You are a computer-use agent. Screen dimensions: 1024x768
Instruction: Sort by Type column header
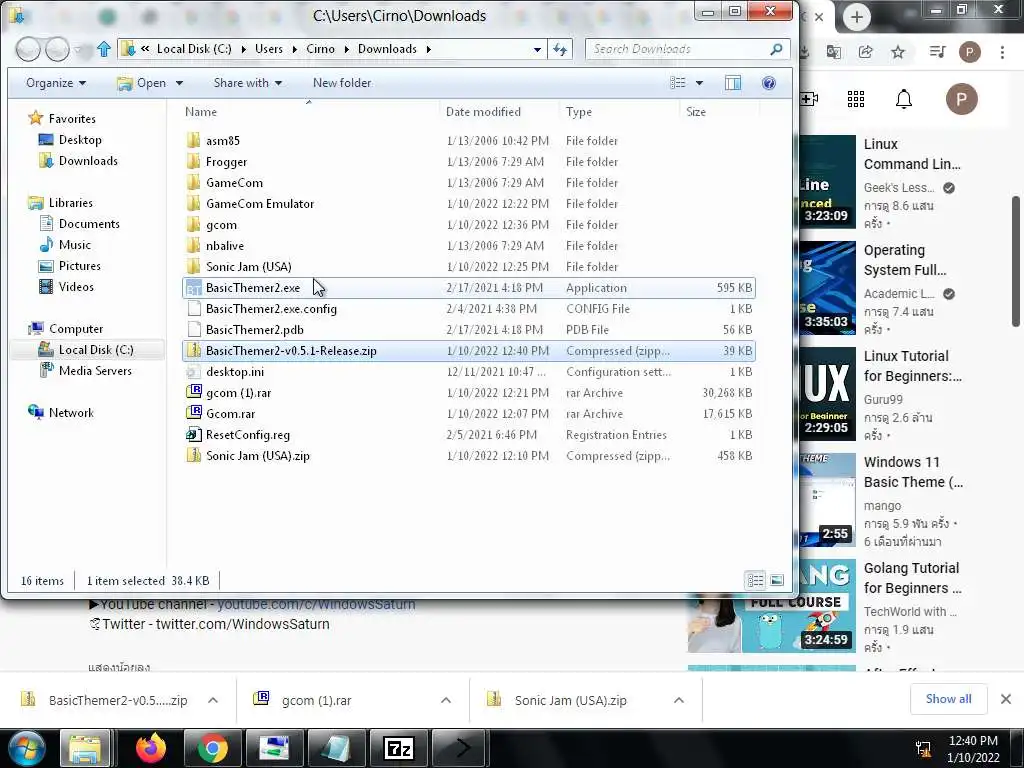(579, 112)
